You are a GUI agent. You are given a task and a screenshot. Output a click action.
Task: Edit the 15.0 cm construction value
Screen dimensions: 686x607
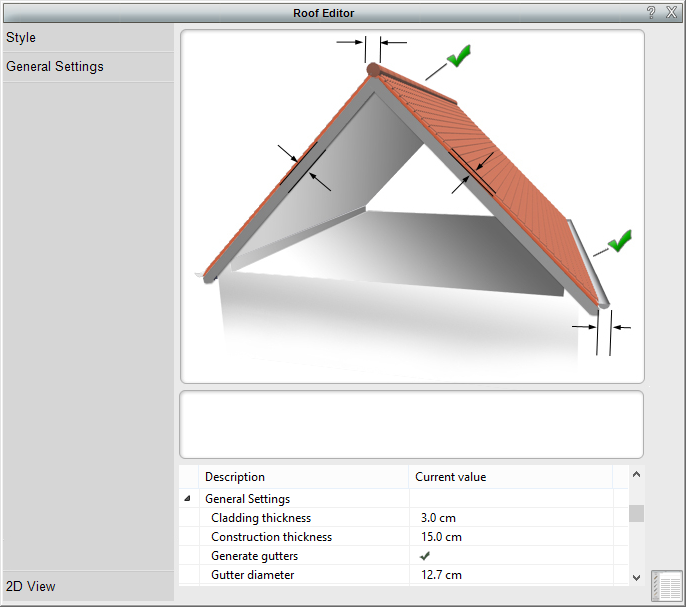(x=441, y=537)
